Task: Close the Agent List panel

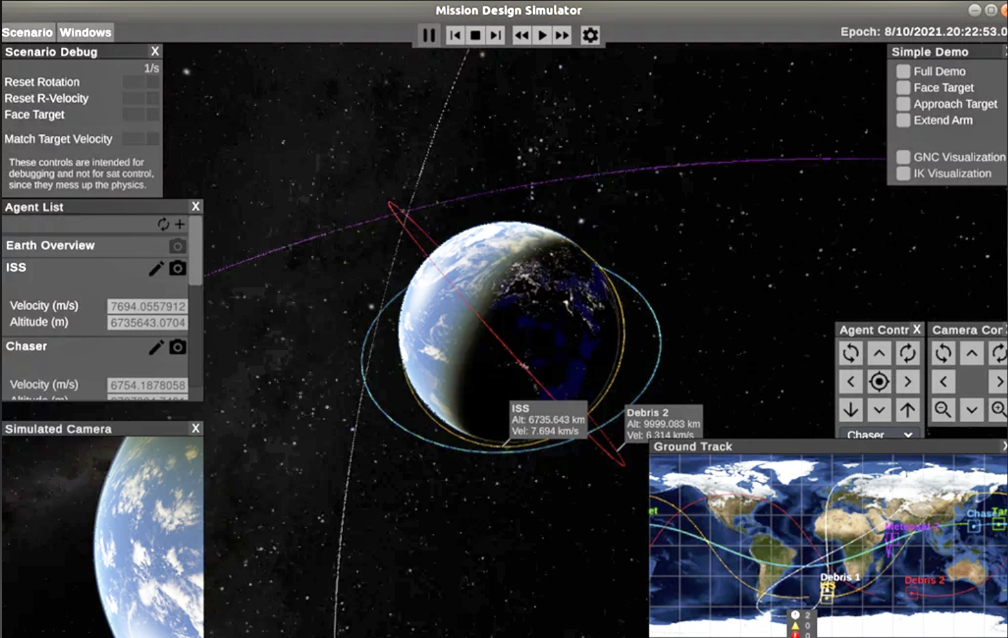Action: 195,206
